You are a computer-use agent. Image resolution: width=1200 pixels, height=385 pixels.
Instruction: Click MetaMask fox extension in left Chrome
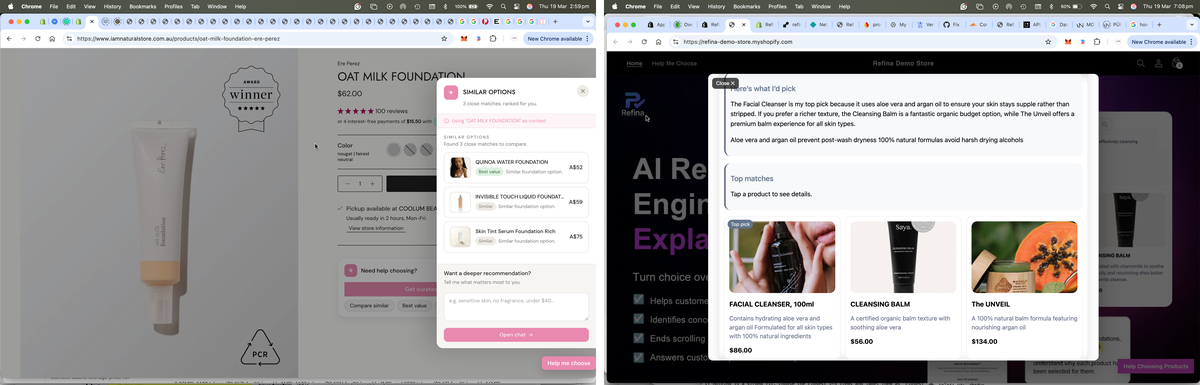[x=463, y=39]
